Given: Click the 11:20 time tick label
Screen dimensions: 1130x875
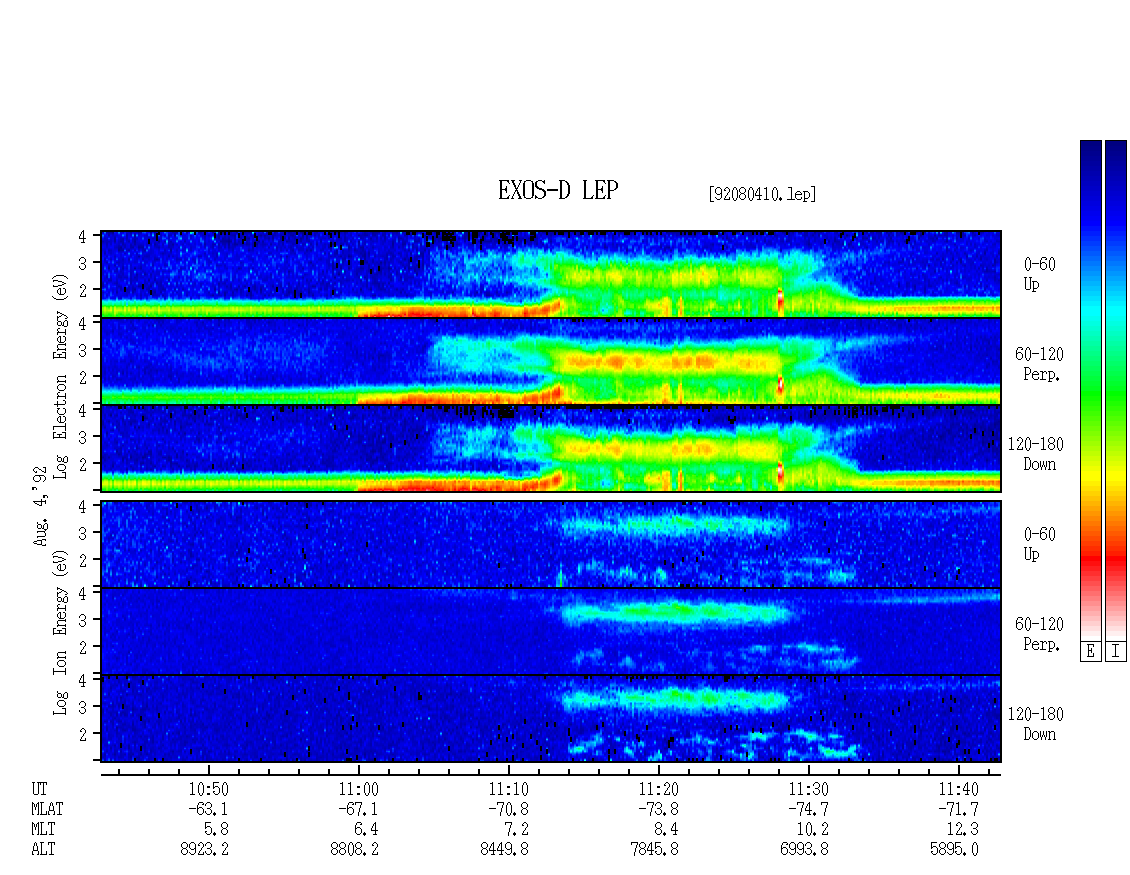Looking at the screenshot, I should tap(658, 789).
